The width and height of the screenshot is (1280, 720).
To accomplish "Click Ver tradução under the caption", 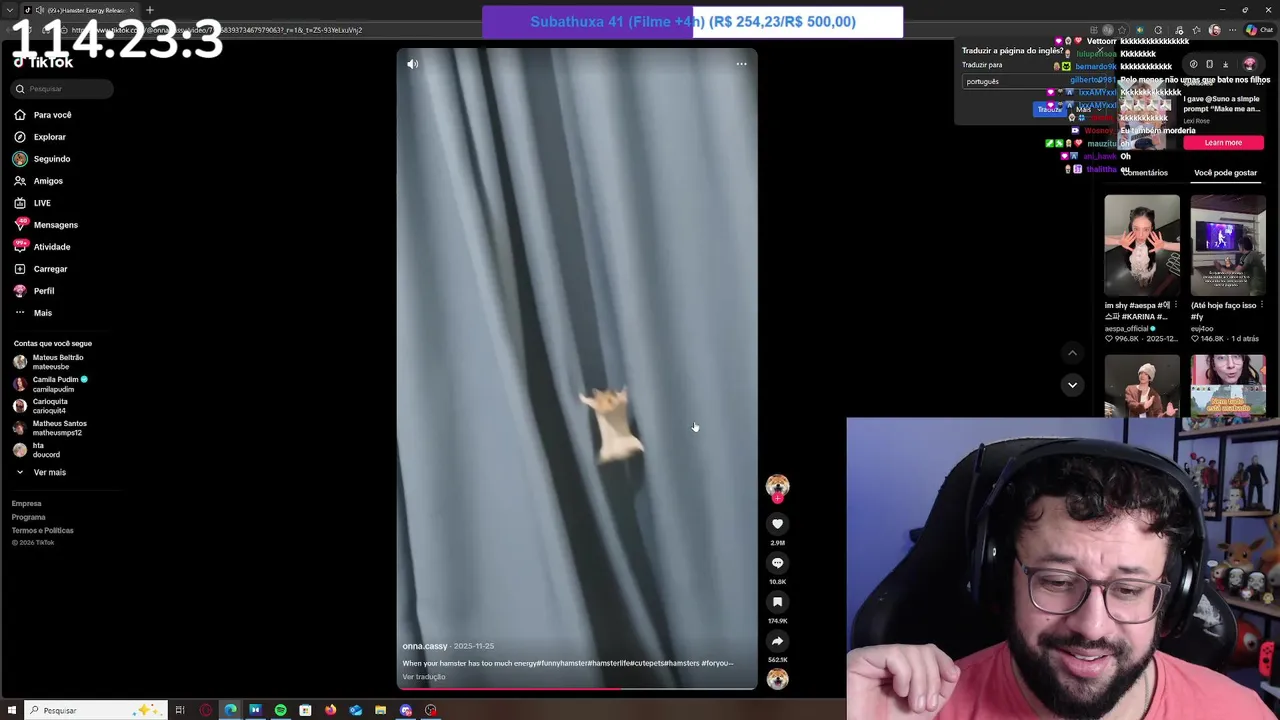I will tap(424, 677).
